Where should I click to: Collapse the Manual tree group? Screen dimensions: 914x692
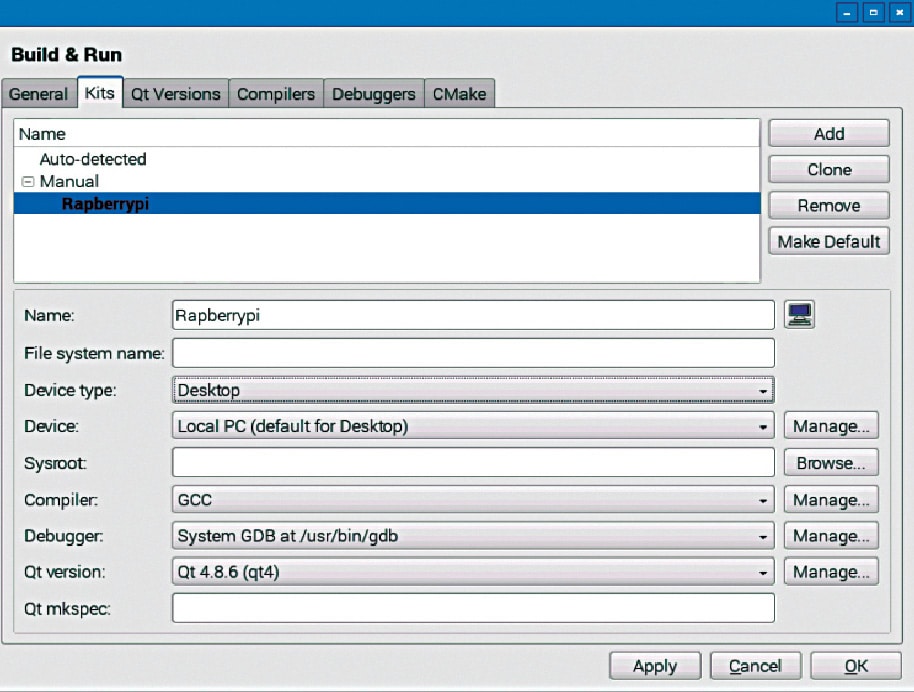tap(28, 182)
